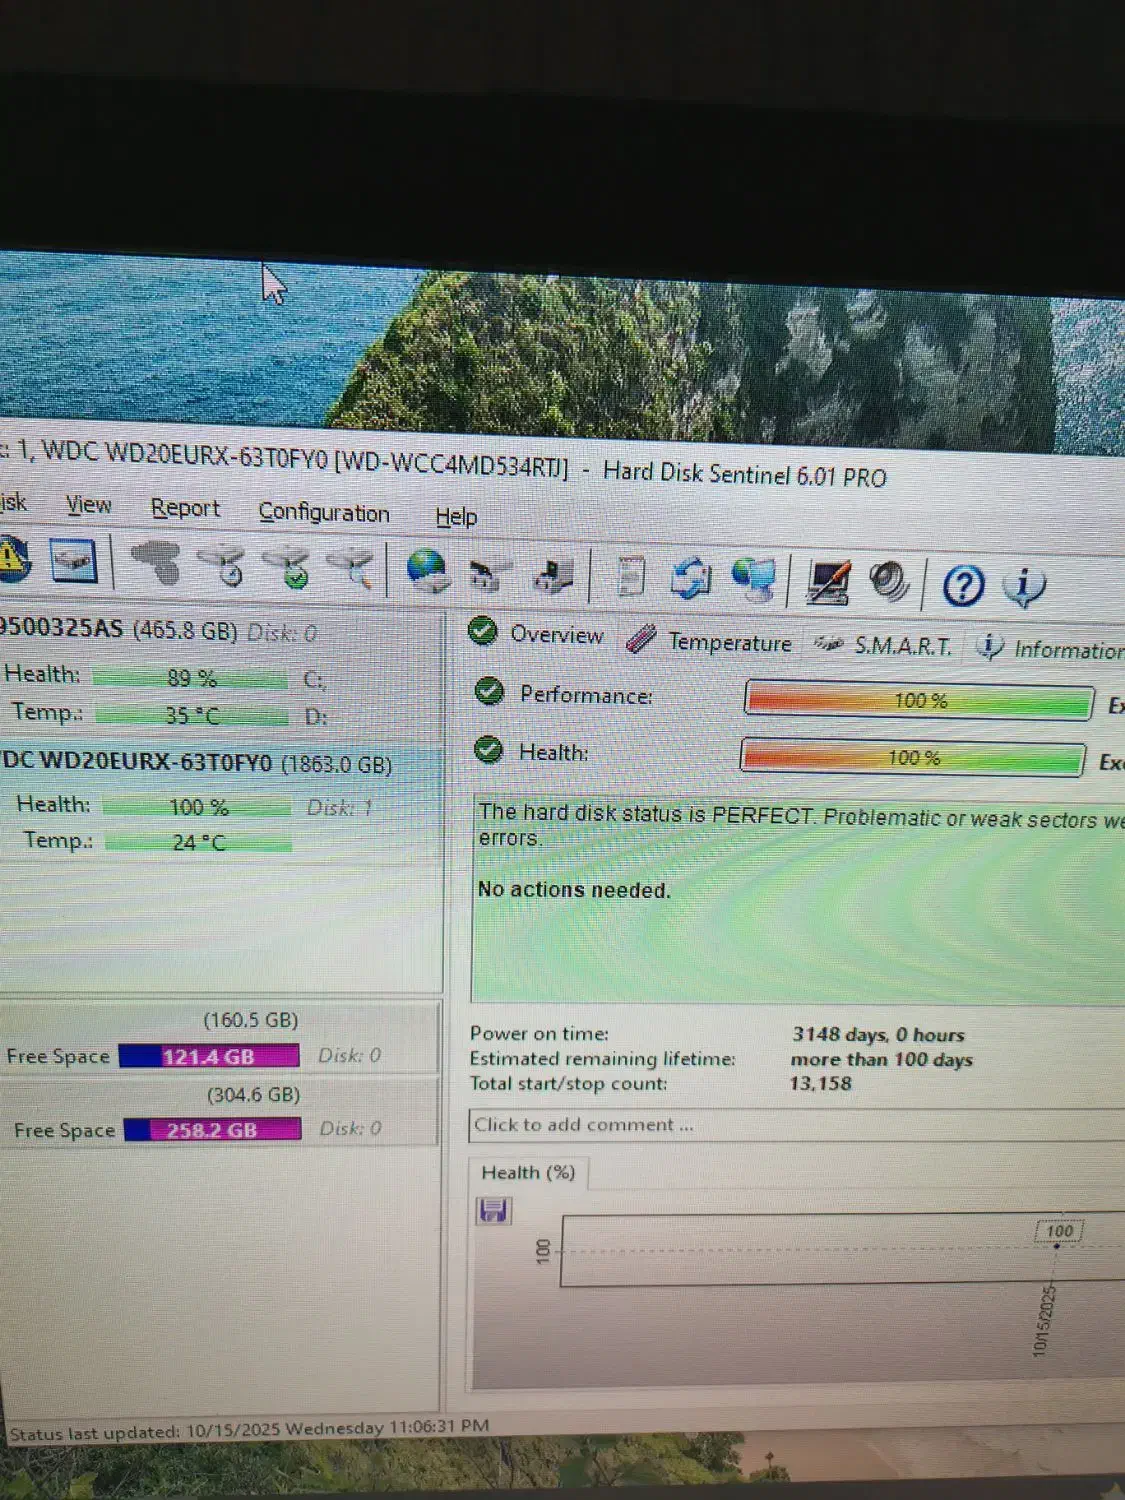Click the disk with magnifier test icon
Screen dimensions: 1125x1500
click(350, 568)
